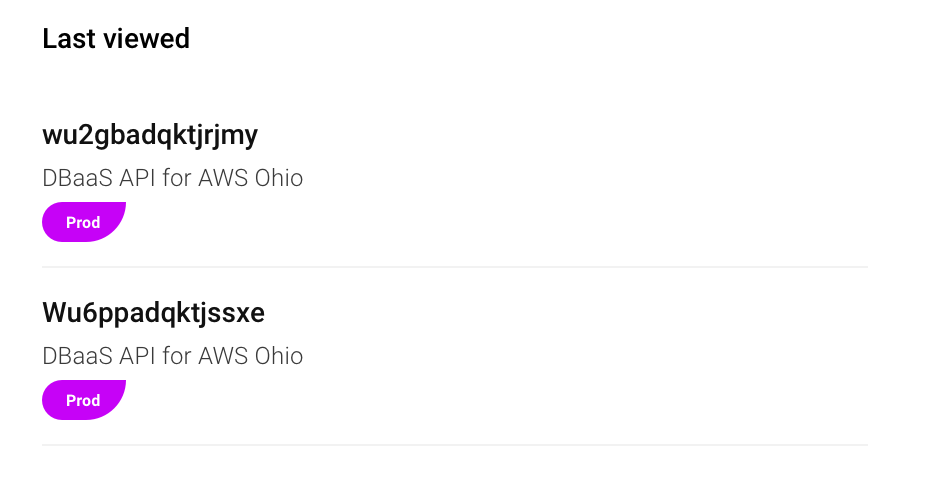Image resolution: width=949 pixels, height=499 pixels.
Task: Click the word "Ohio" in Wu6ppadqktjssxe's description
Action: [277, 357]
